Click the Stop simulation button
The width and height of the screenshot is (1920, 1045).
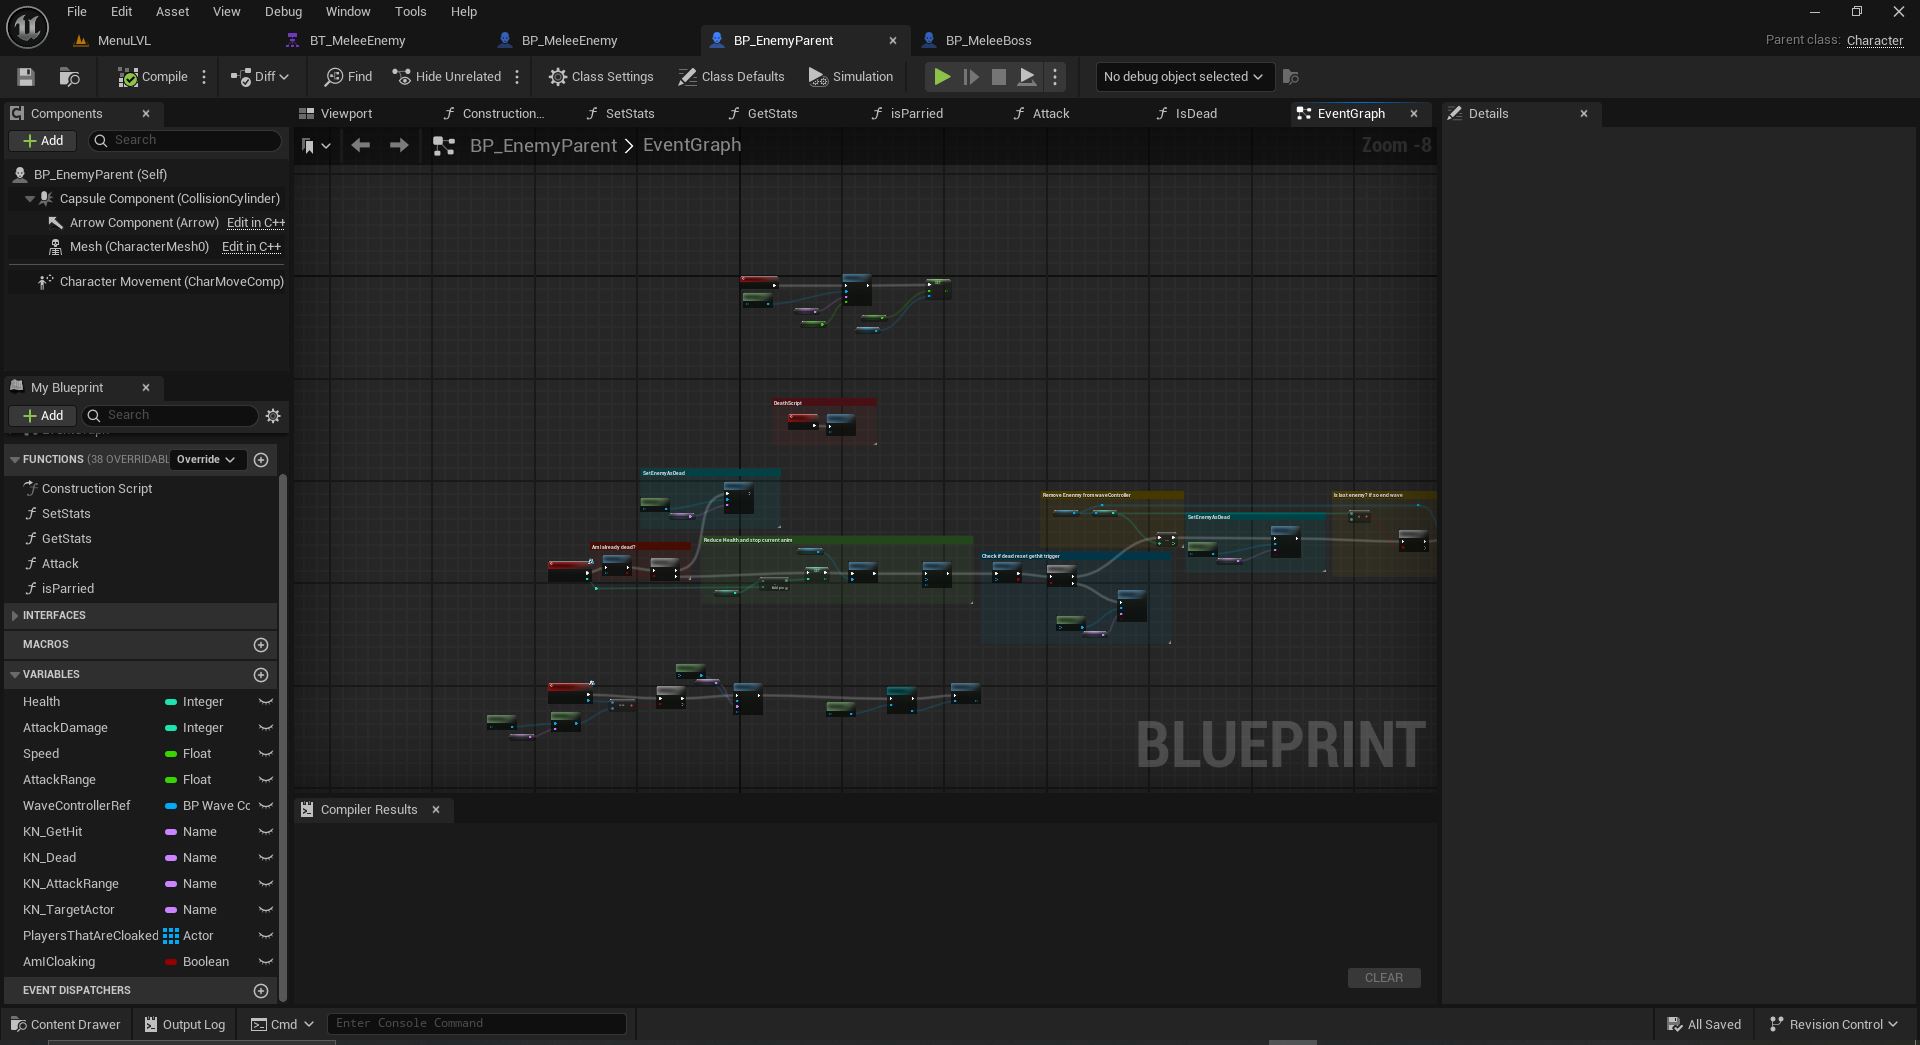coord(998,77)
